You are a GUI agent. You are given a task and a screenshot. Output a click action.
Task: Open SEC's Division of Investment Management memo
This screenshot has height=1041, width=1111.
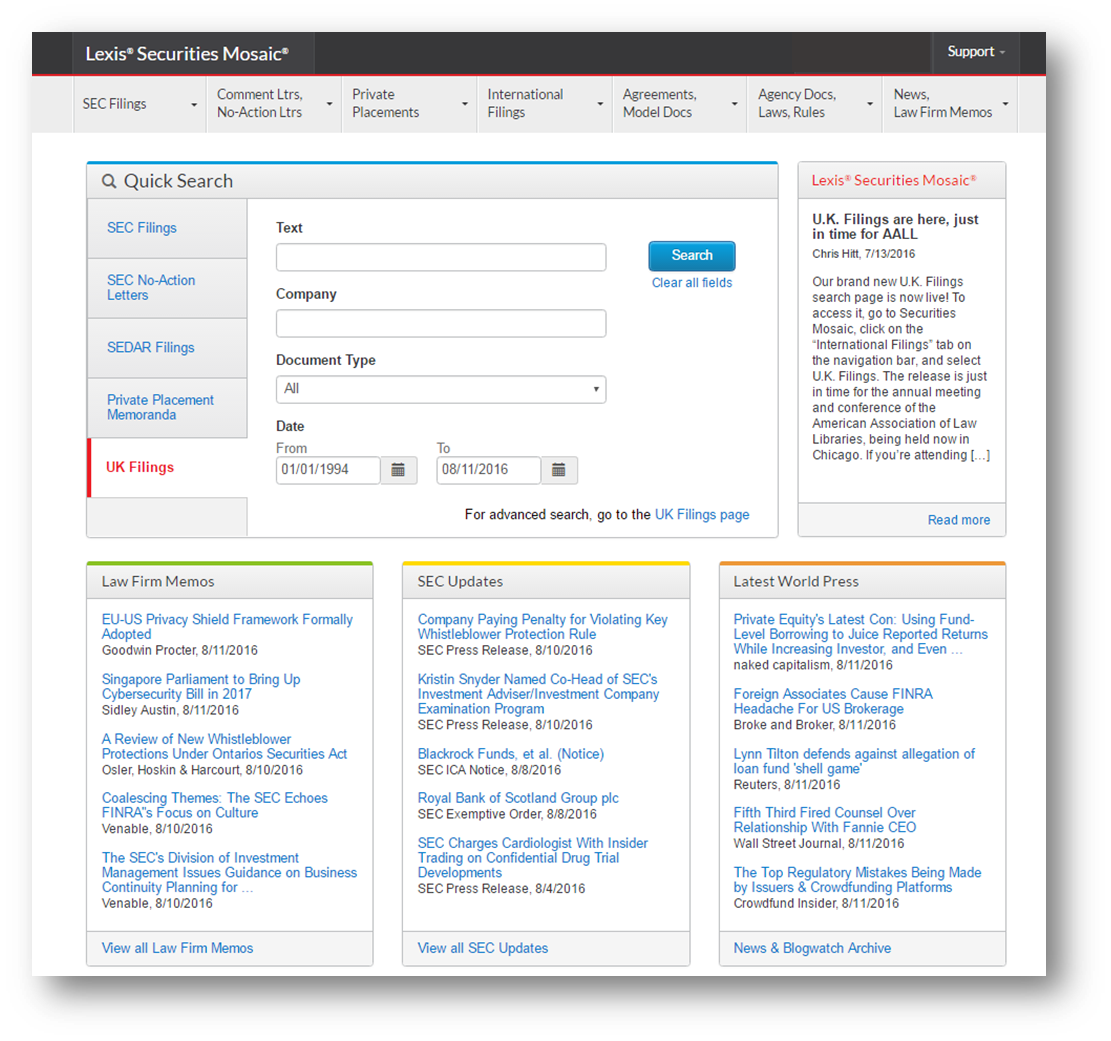[229, 872]
